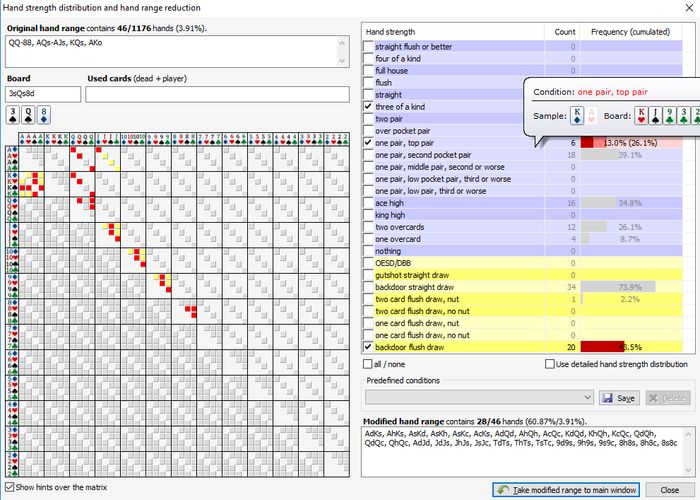
Task: Click the green arrow icon on Take modified range
Action: point(503,490)
